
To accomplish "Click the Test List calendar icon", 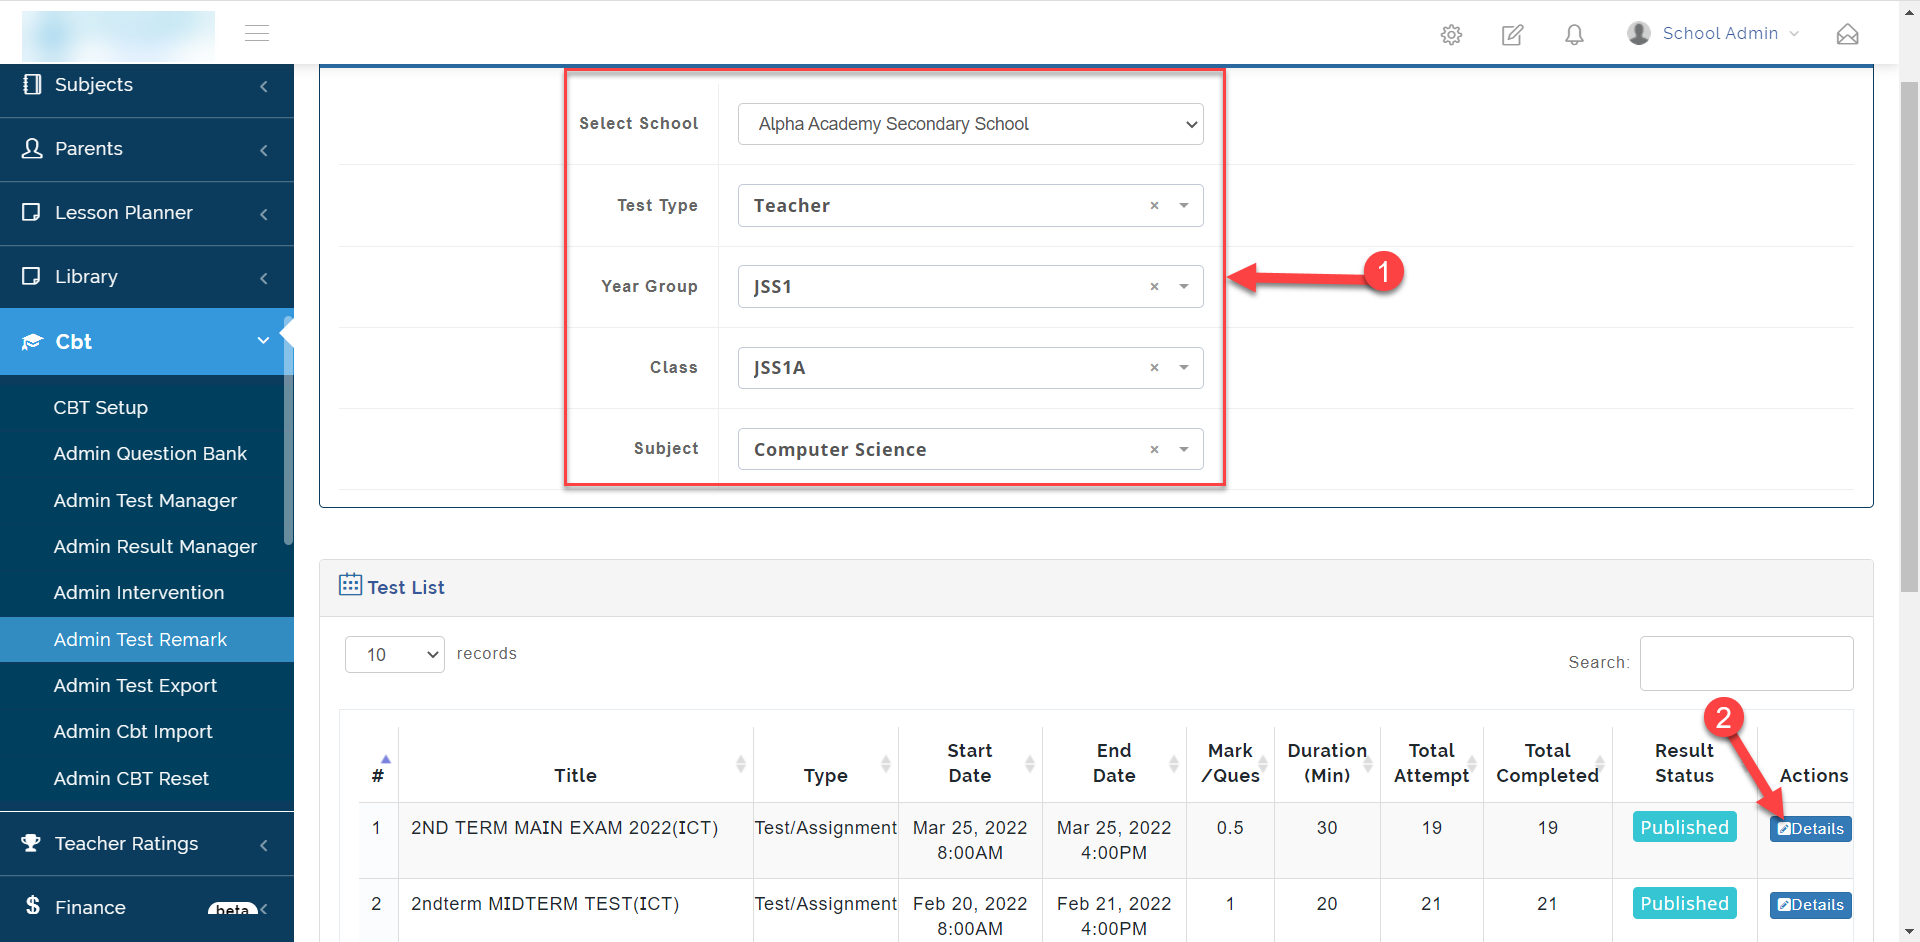I will point(350,585).
